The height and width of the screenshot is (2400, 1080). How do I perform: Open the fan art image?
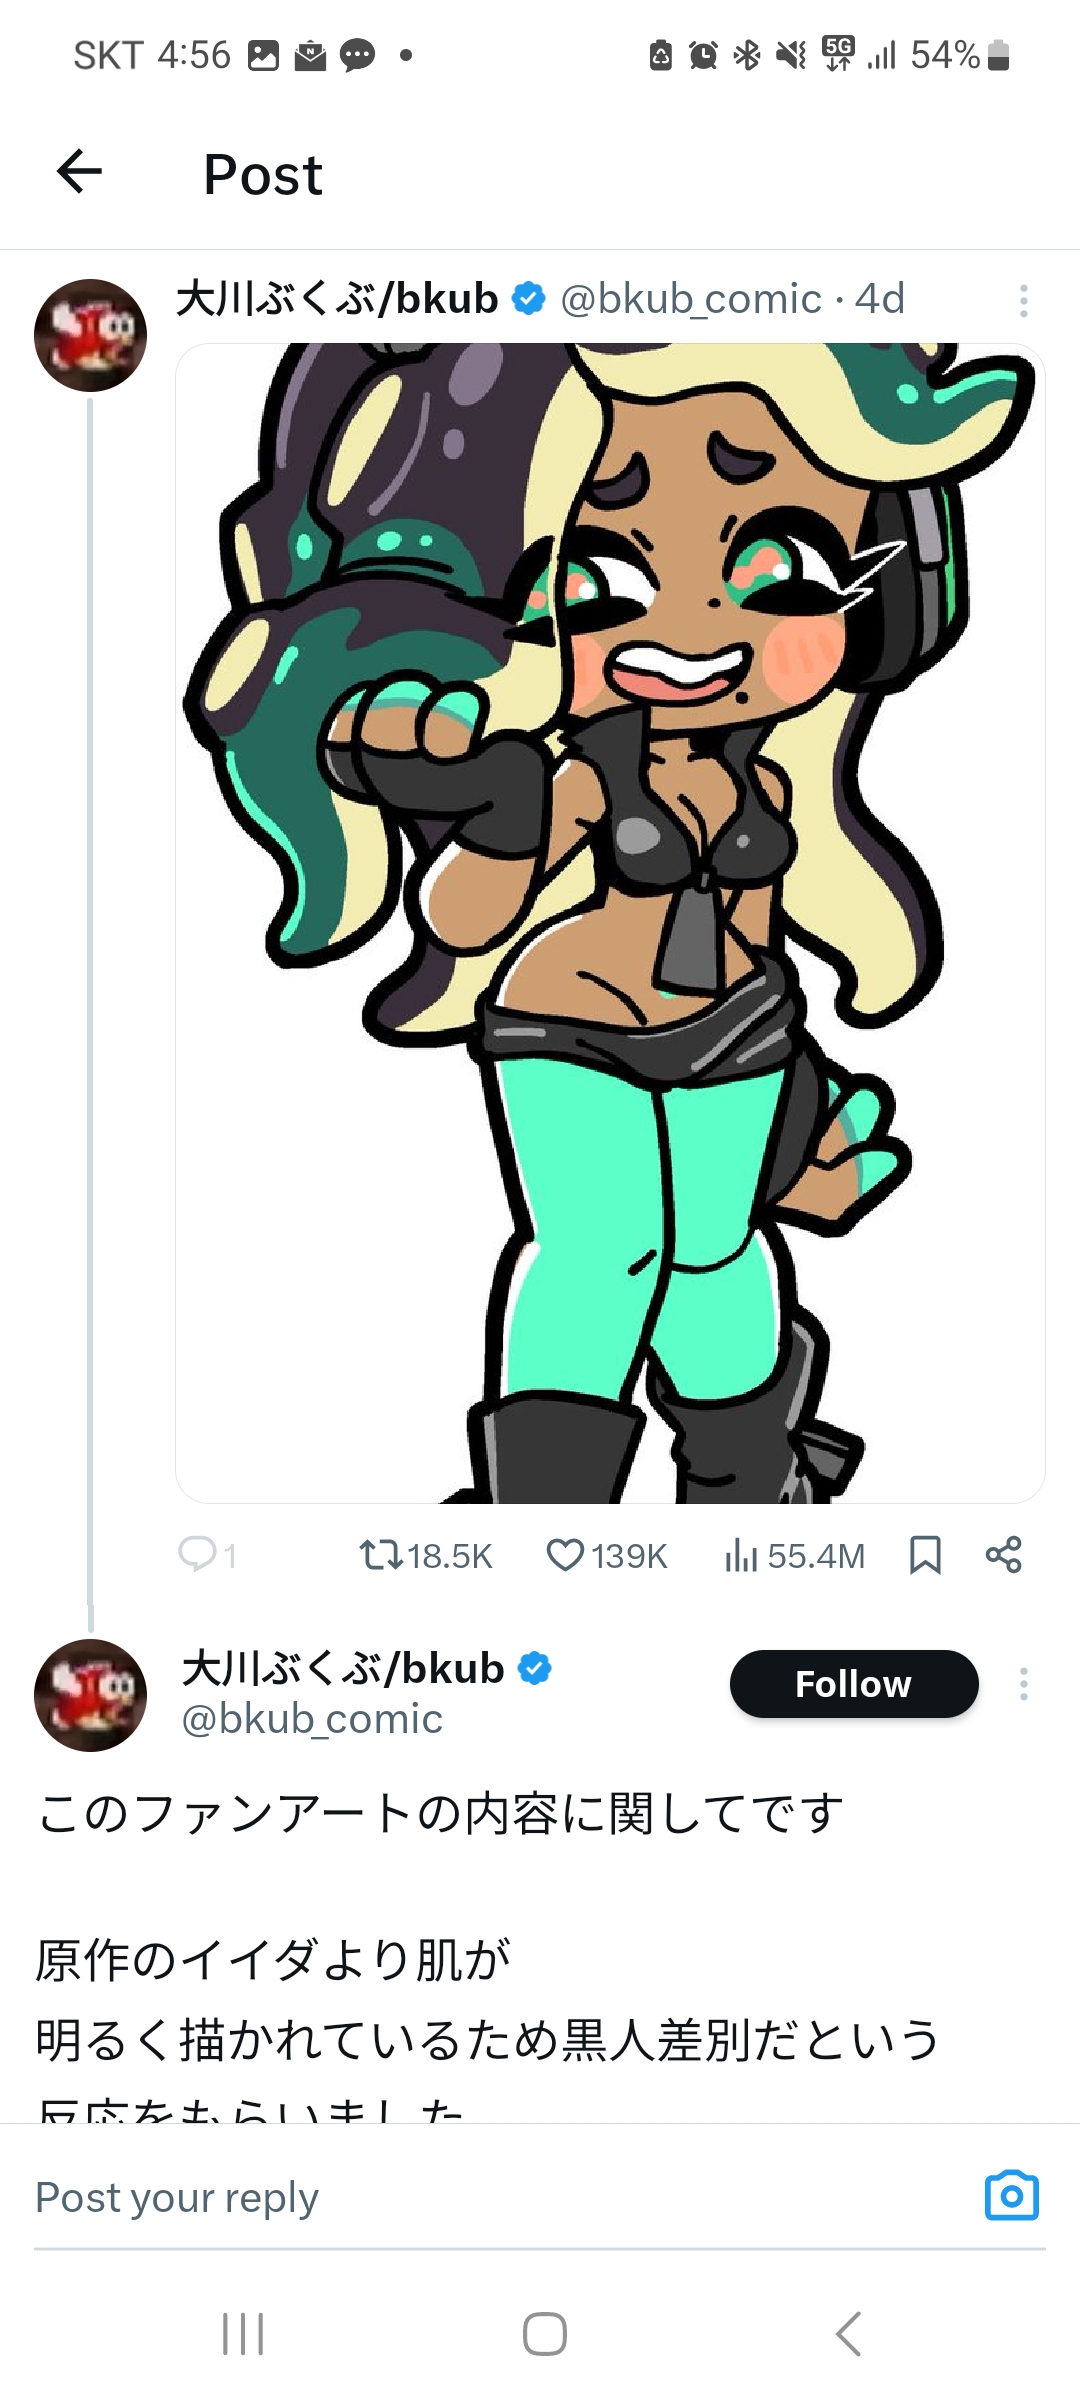(x=610, y=922)
